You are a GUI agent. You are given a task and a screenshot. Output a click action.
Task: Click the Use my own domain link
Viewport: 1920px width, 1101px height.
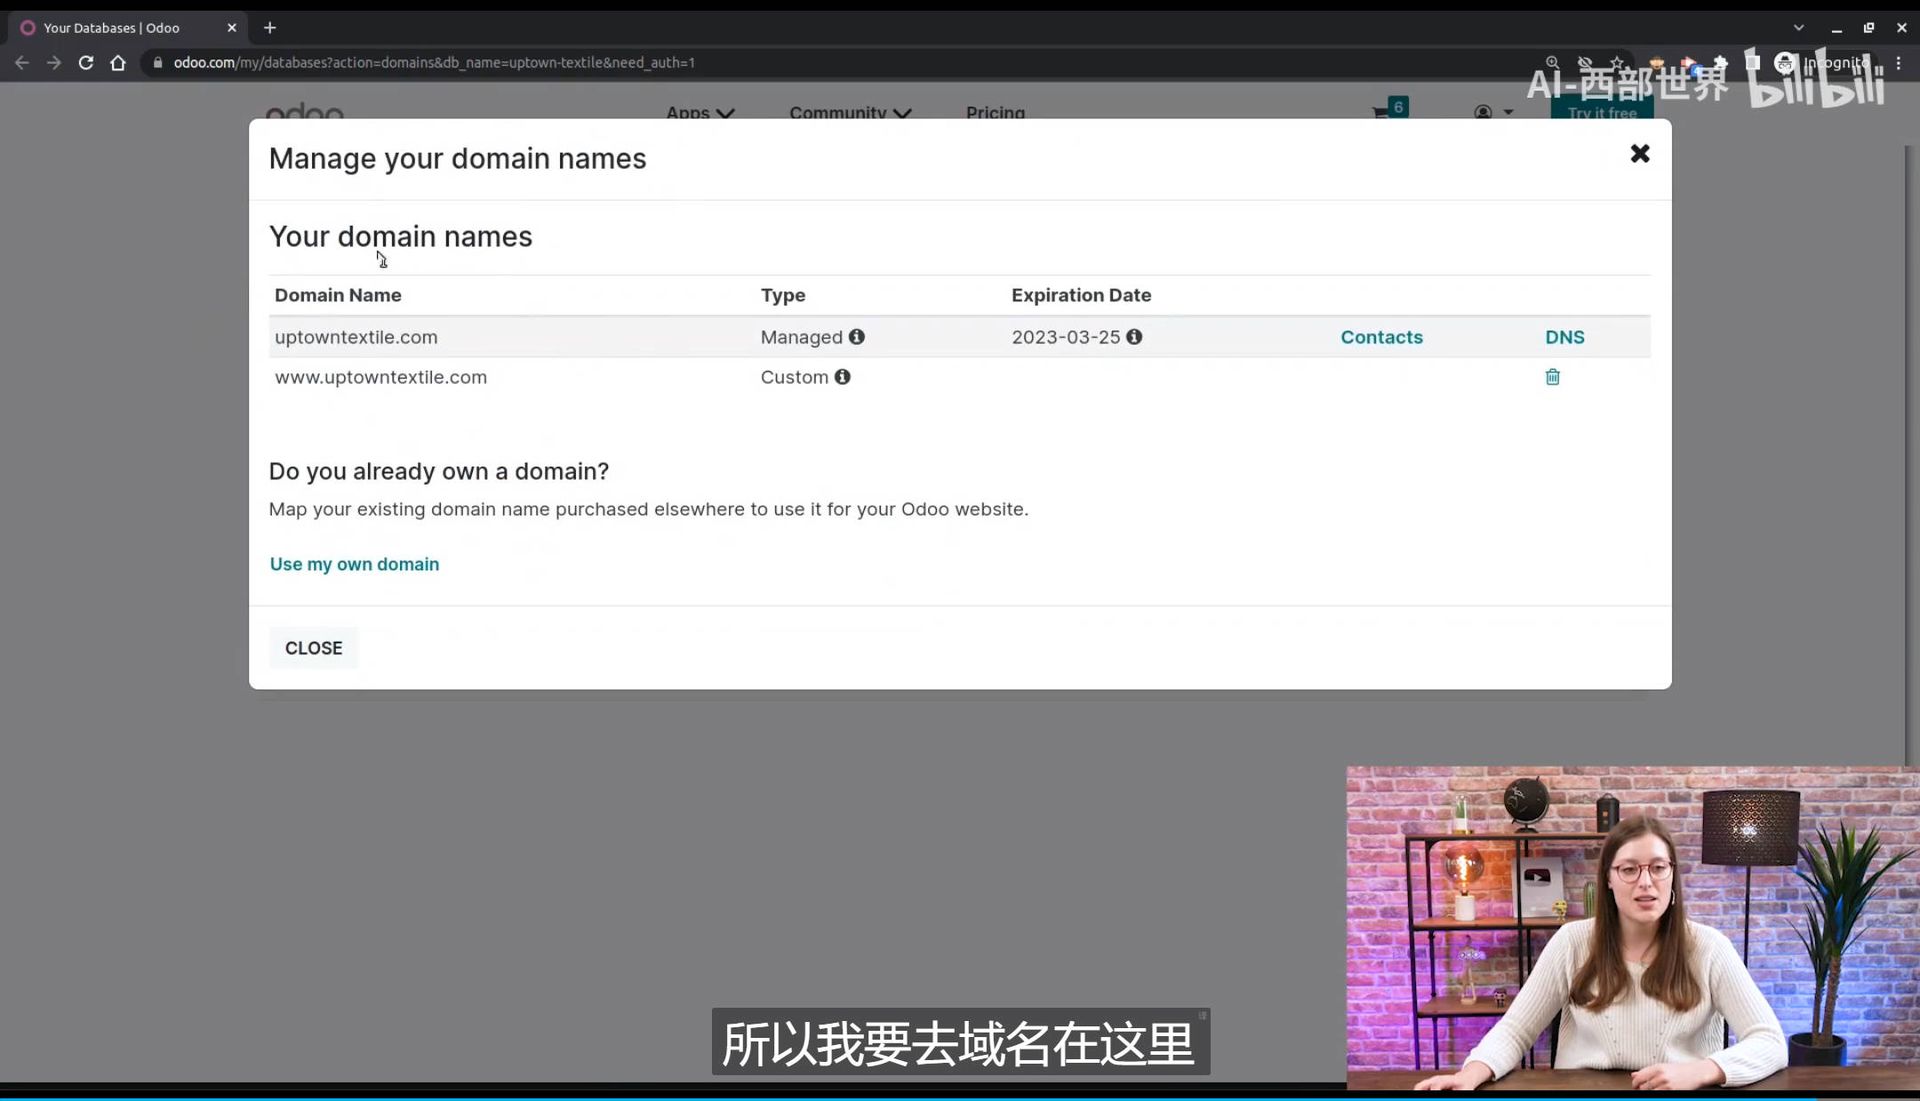(354, 564)
